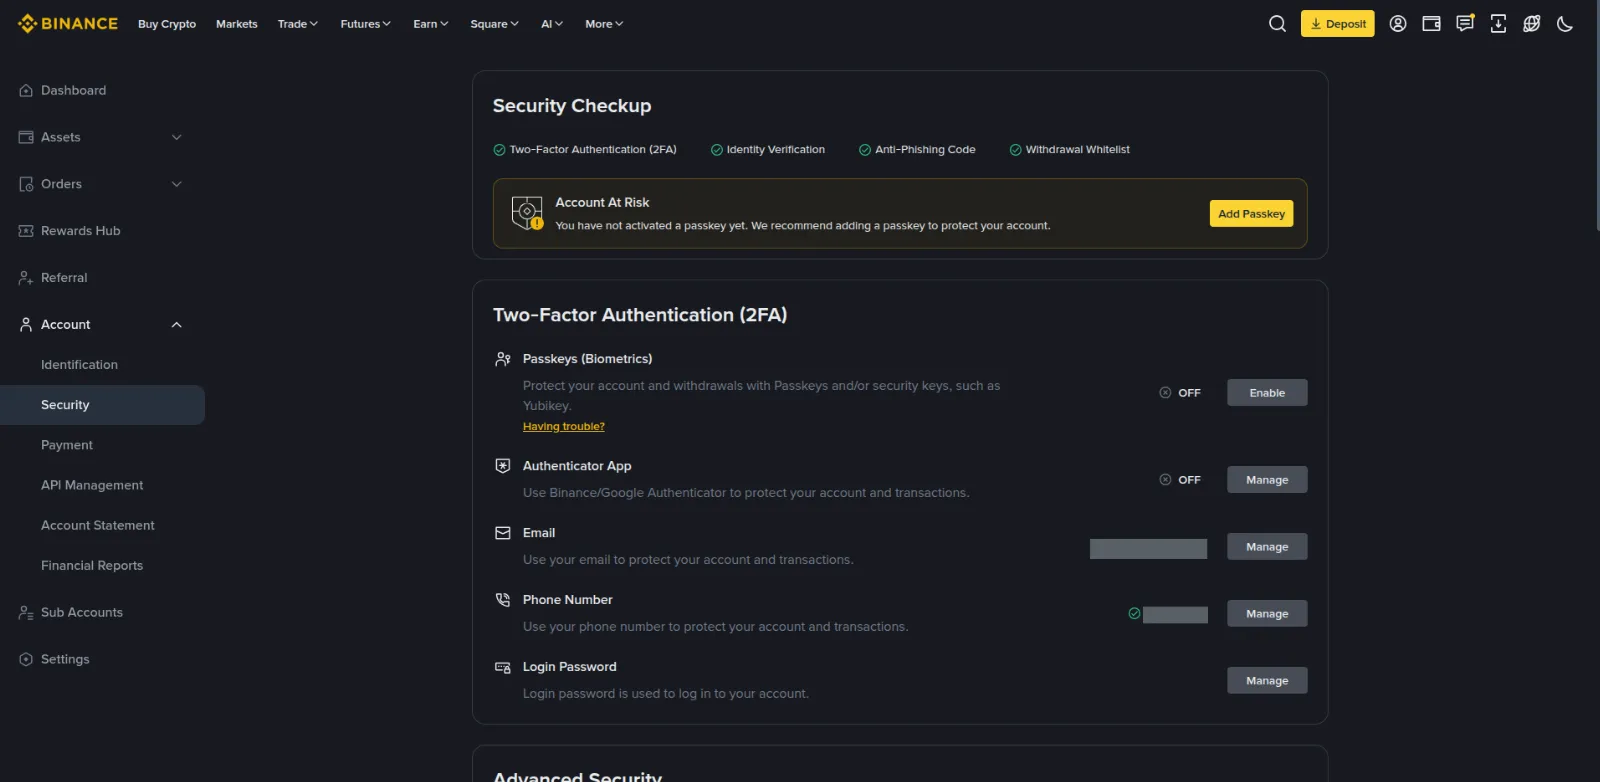Open the Having trouble? link
Screen dimensions: 1600x782
click(563, 426)
